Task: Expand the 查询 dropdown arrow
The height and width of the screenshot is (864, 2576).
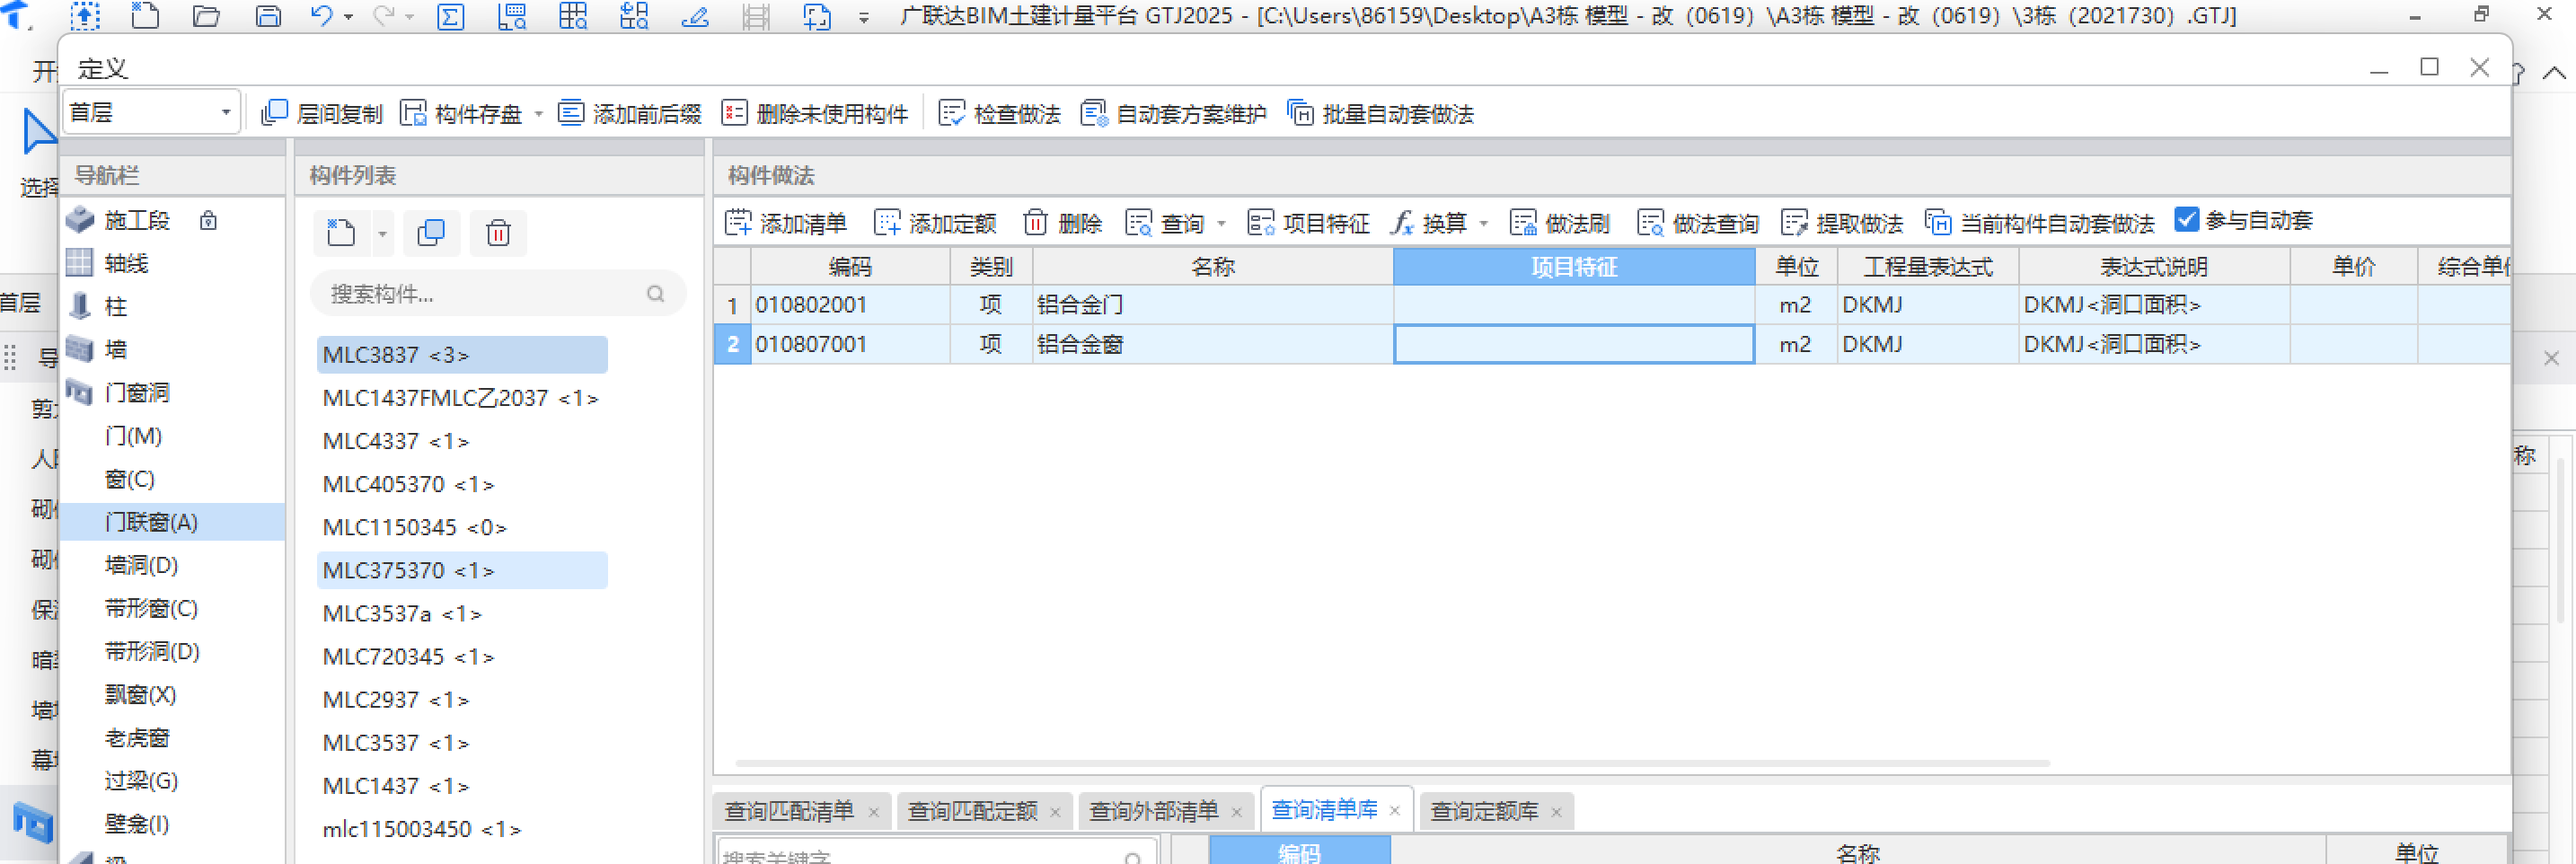Action: coord(1221,223)
